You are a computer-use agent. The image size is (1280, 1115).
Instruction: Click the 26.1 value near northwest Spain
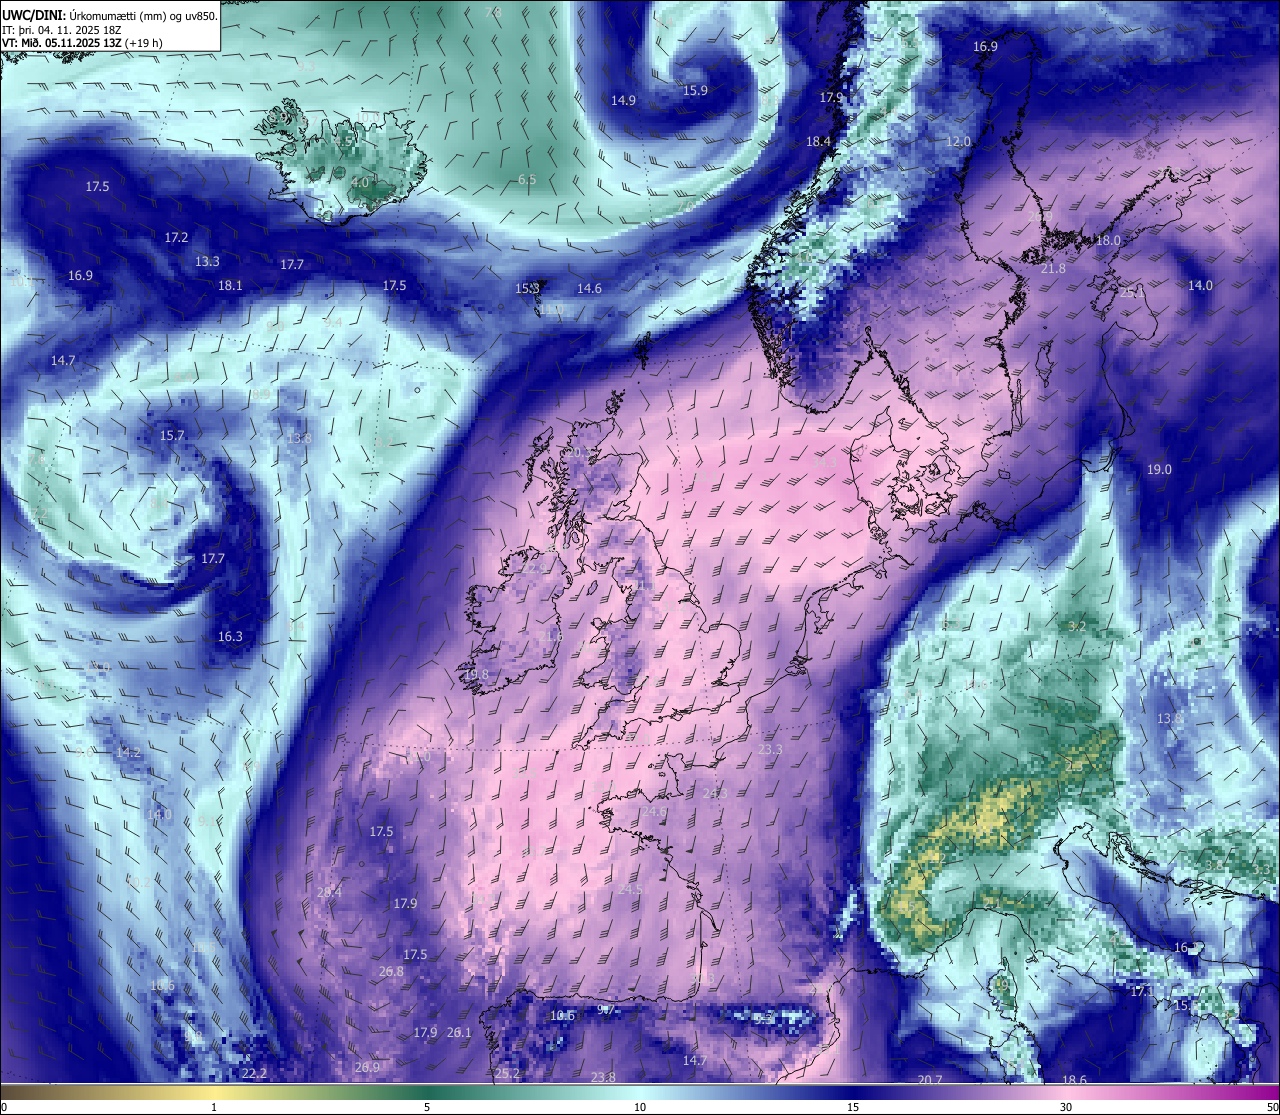click(x=459, y=1033)
